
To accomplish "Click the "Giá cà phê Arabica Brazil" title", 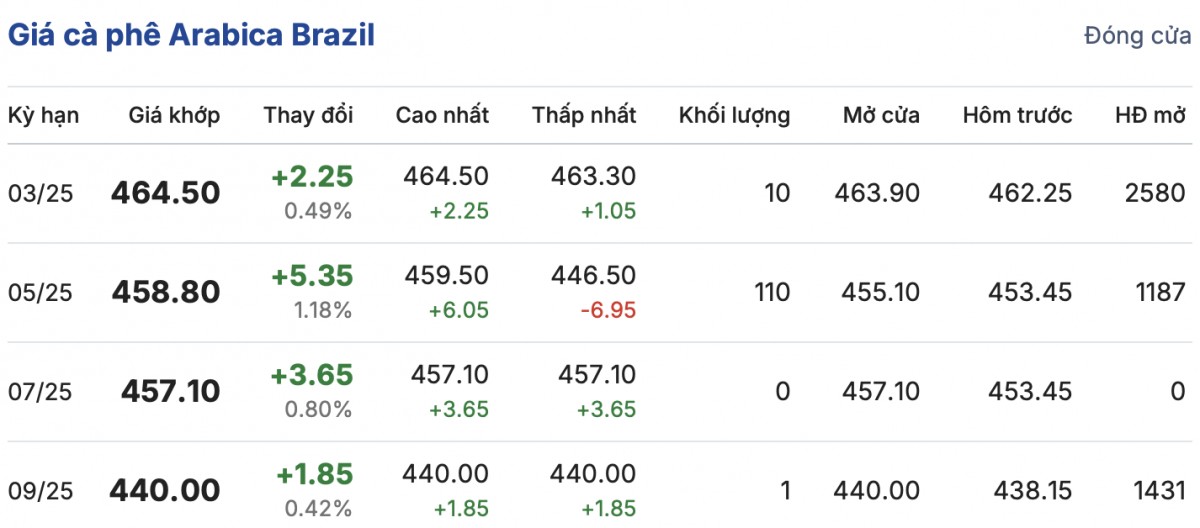I will pyautogui.click(x=191, y=36).
